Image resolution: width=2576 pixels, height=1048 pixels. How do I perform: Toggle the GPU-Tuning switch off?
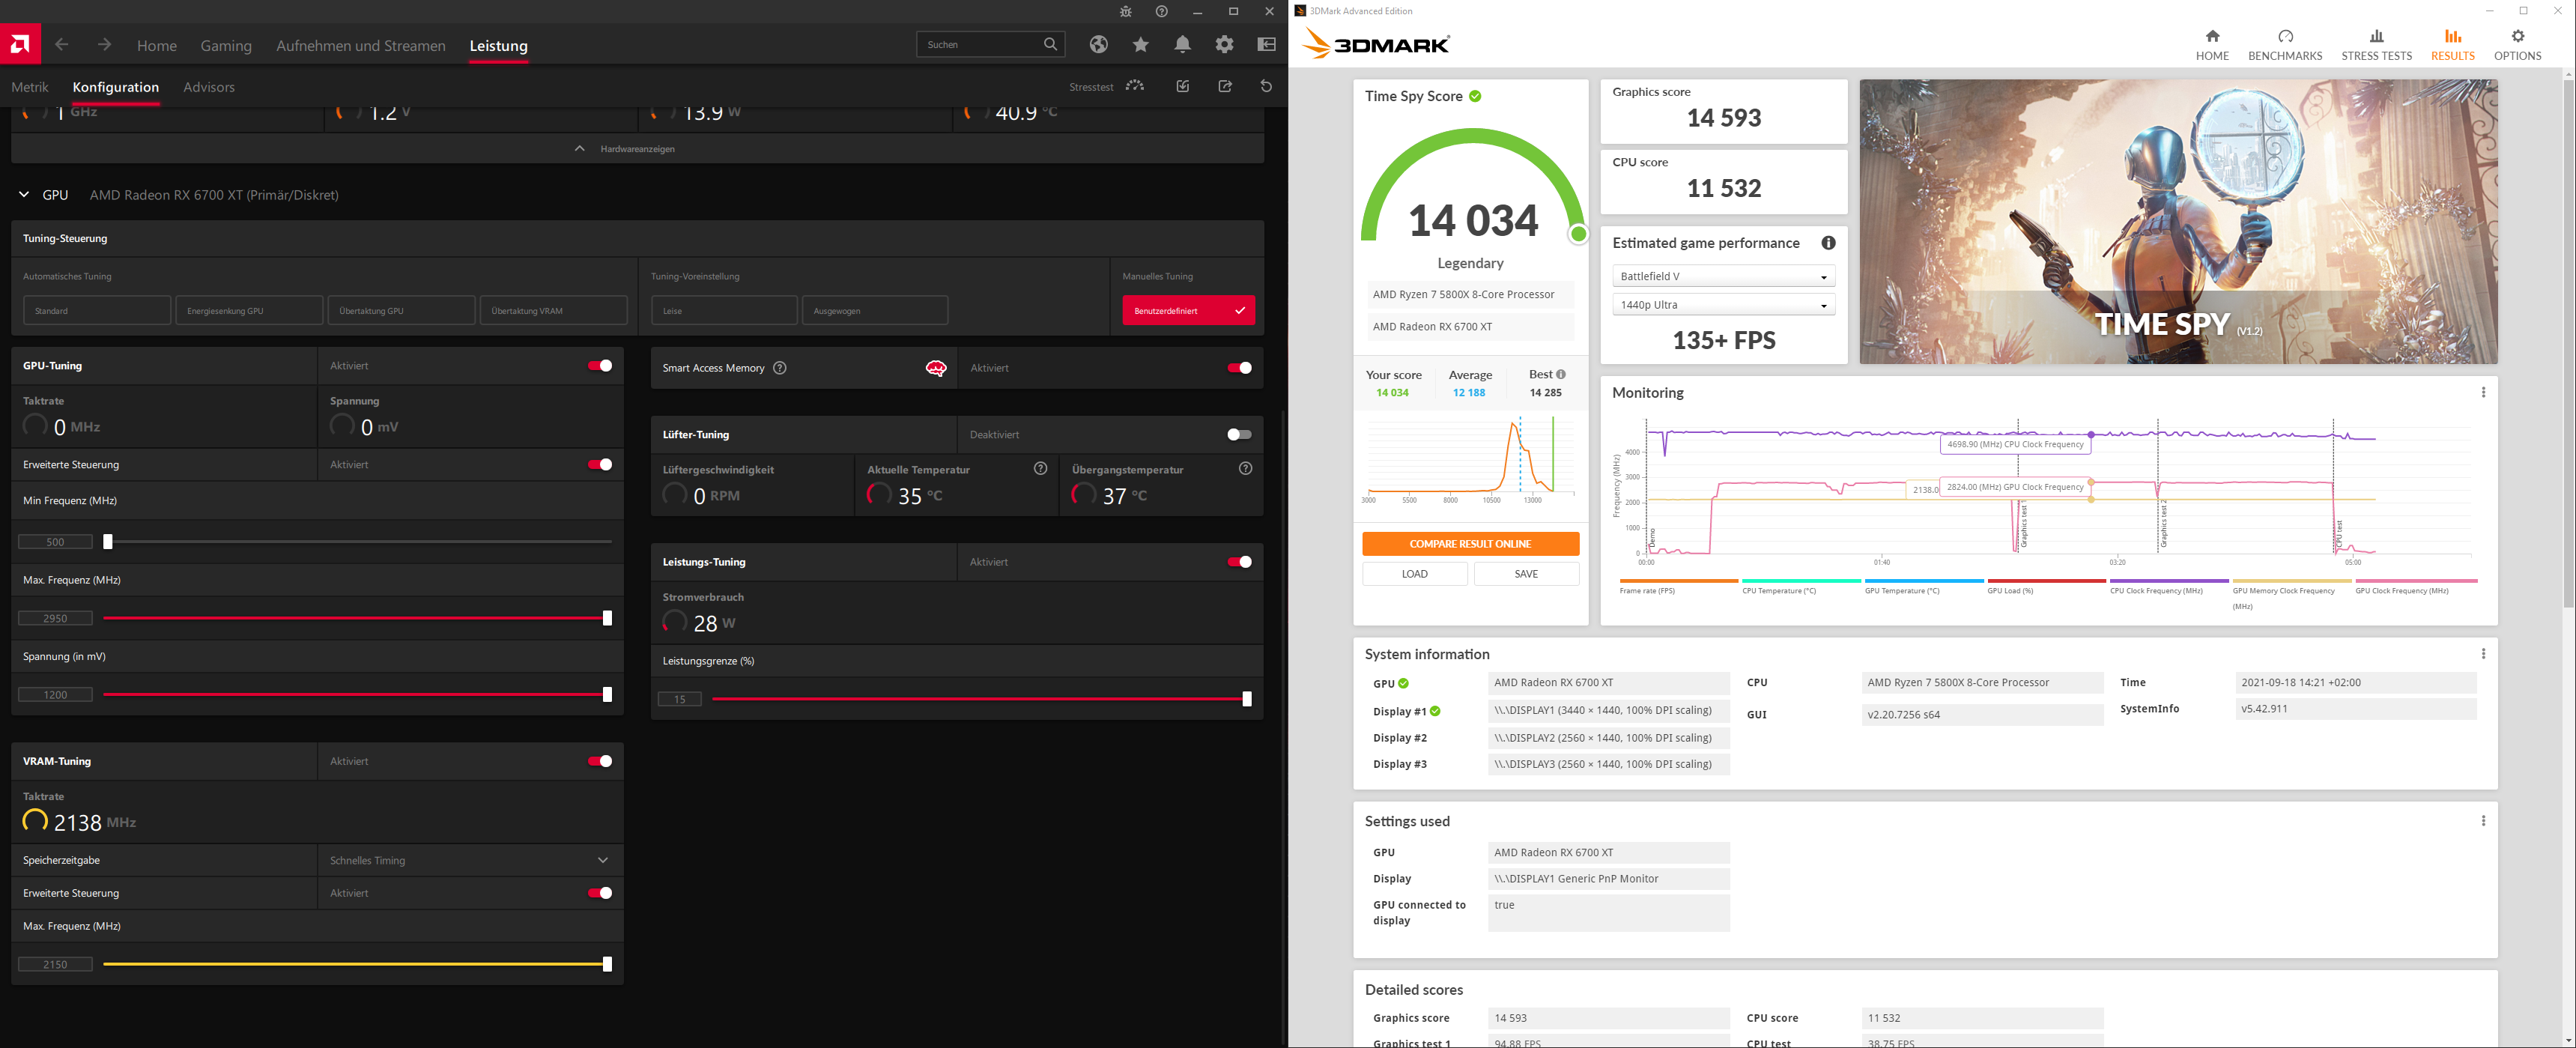coord(600,366)
